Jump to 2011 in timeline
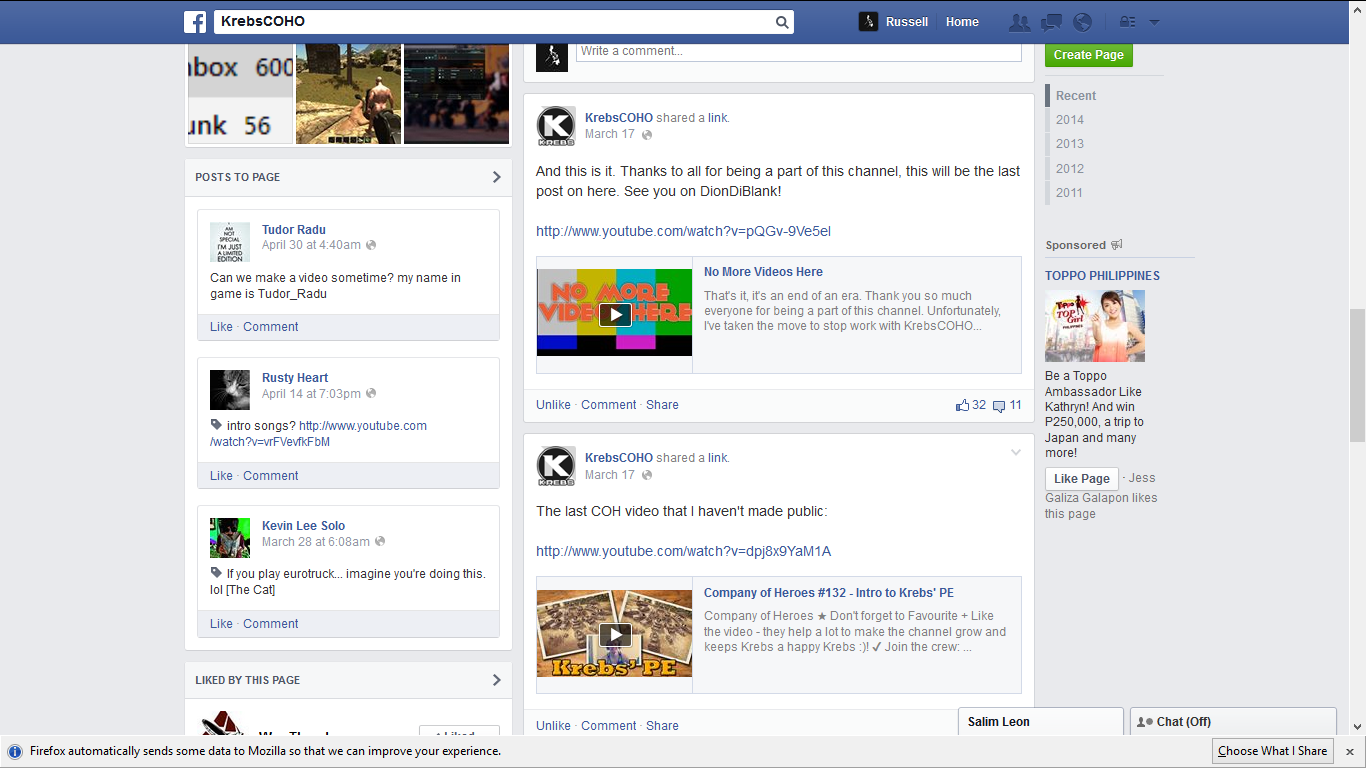The height and width of the screenshot is (768, 1366). [1070, 193]
